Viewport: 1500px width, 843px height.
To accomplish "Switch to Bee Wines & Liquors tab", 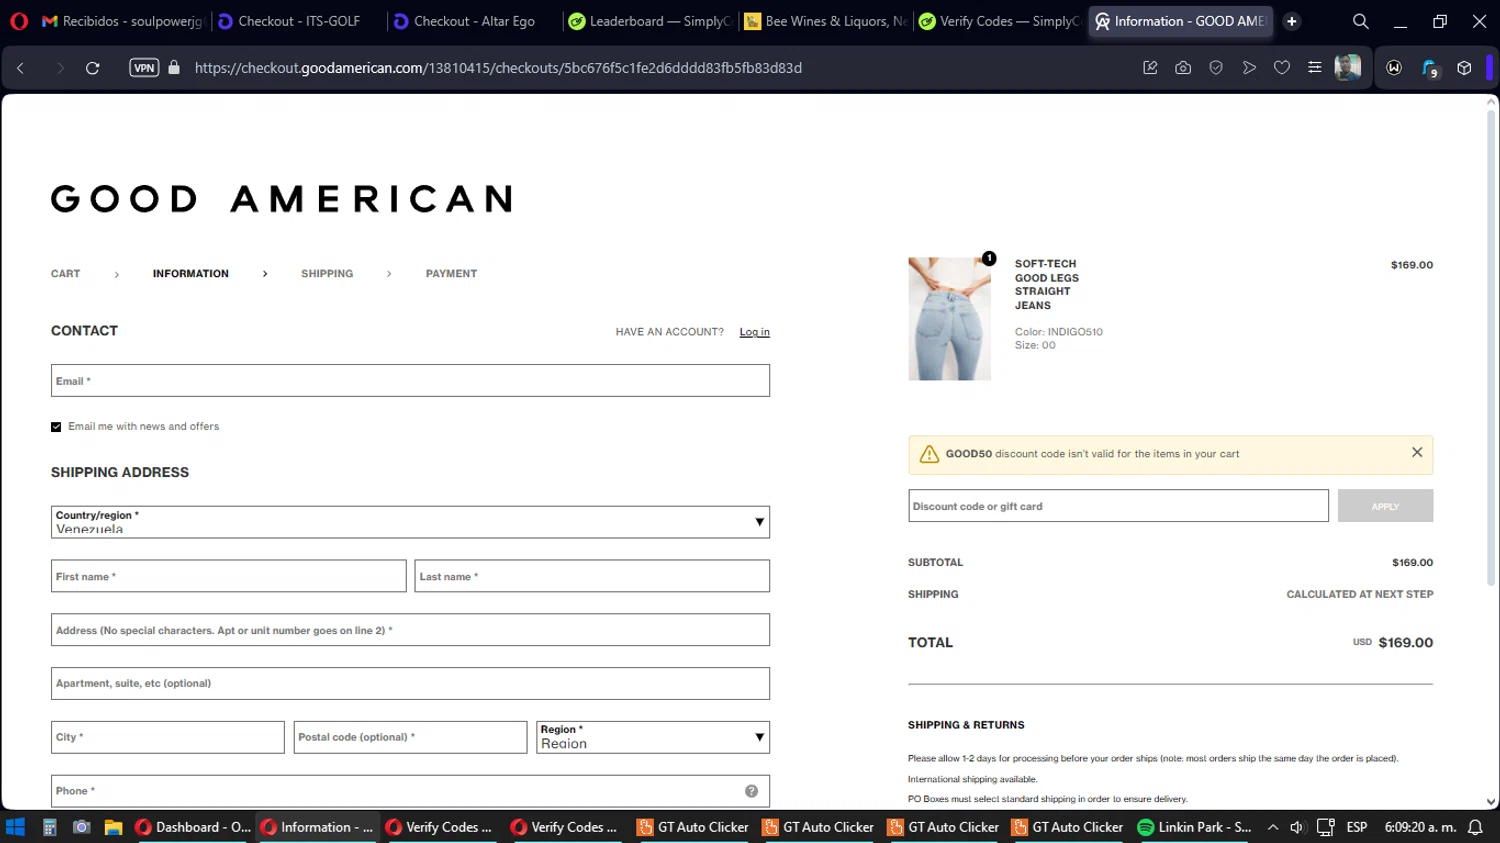I will coord(826,21).
